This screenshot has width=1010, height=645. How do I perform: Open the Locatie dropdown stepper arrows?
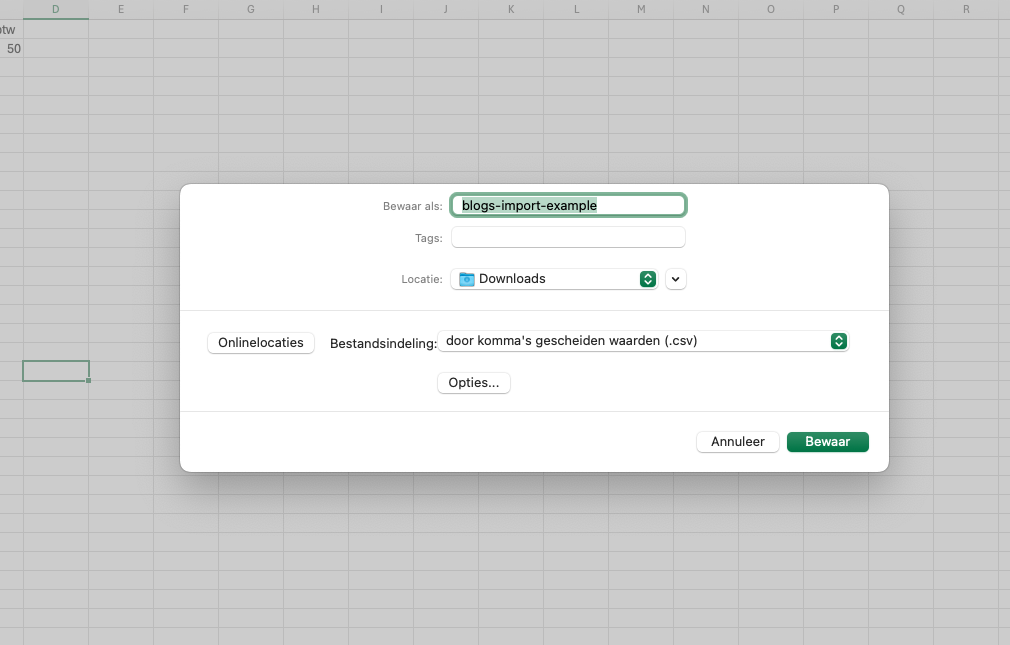[647, 279]
